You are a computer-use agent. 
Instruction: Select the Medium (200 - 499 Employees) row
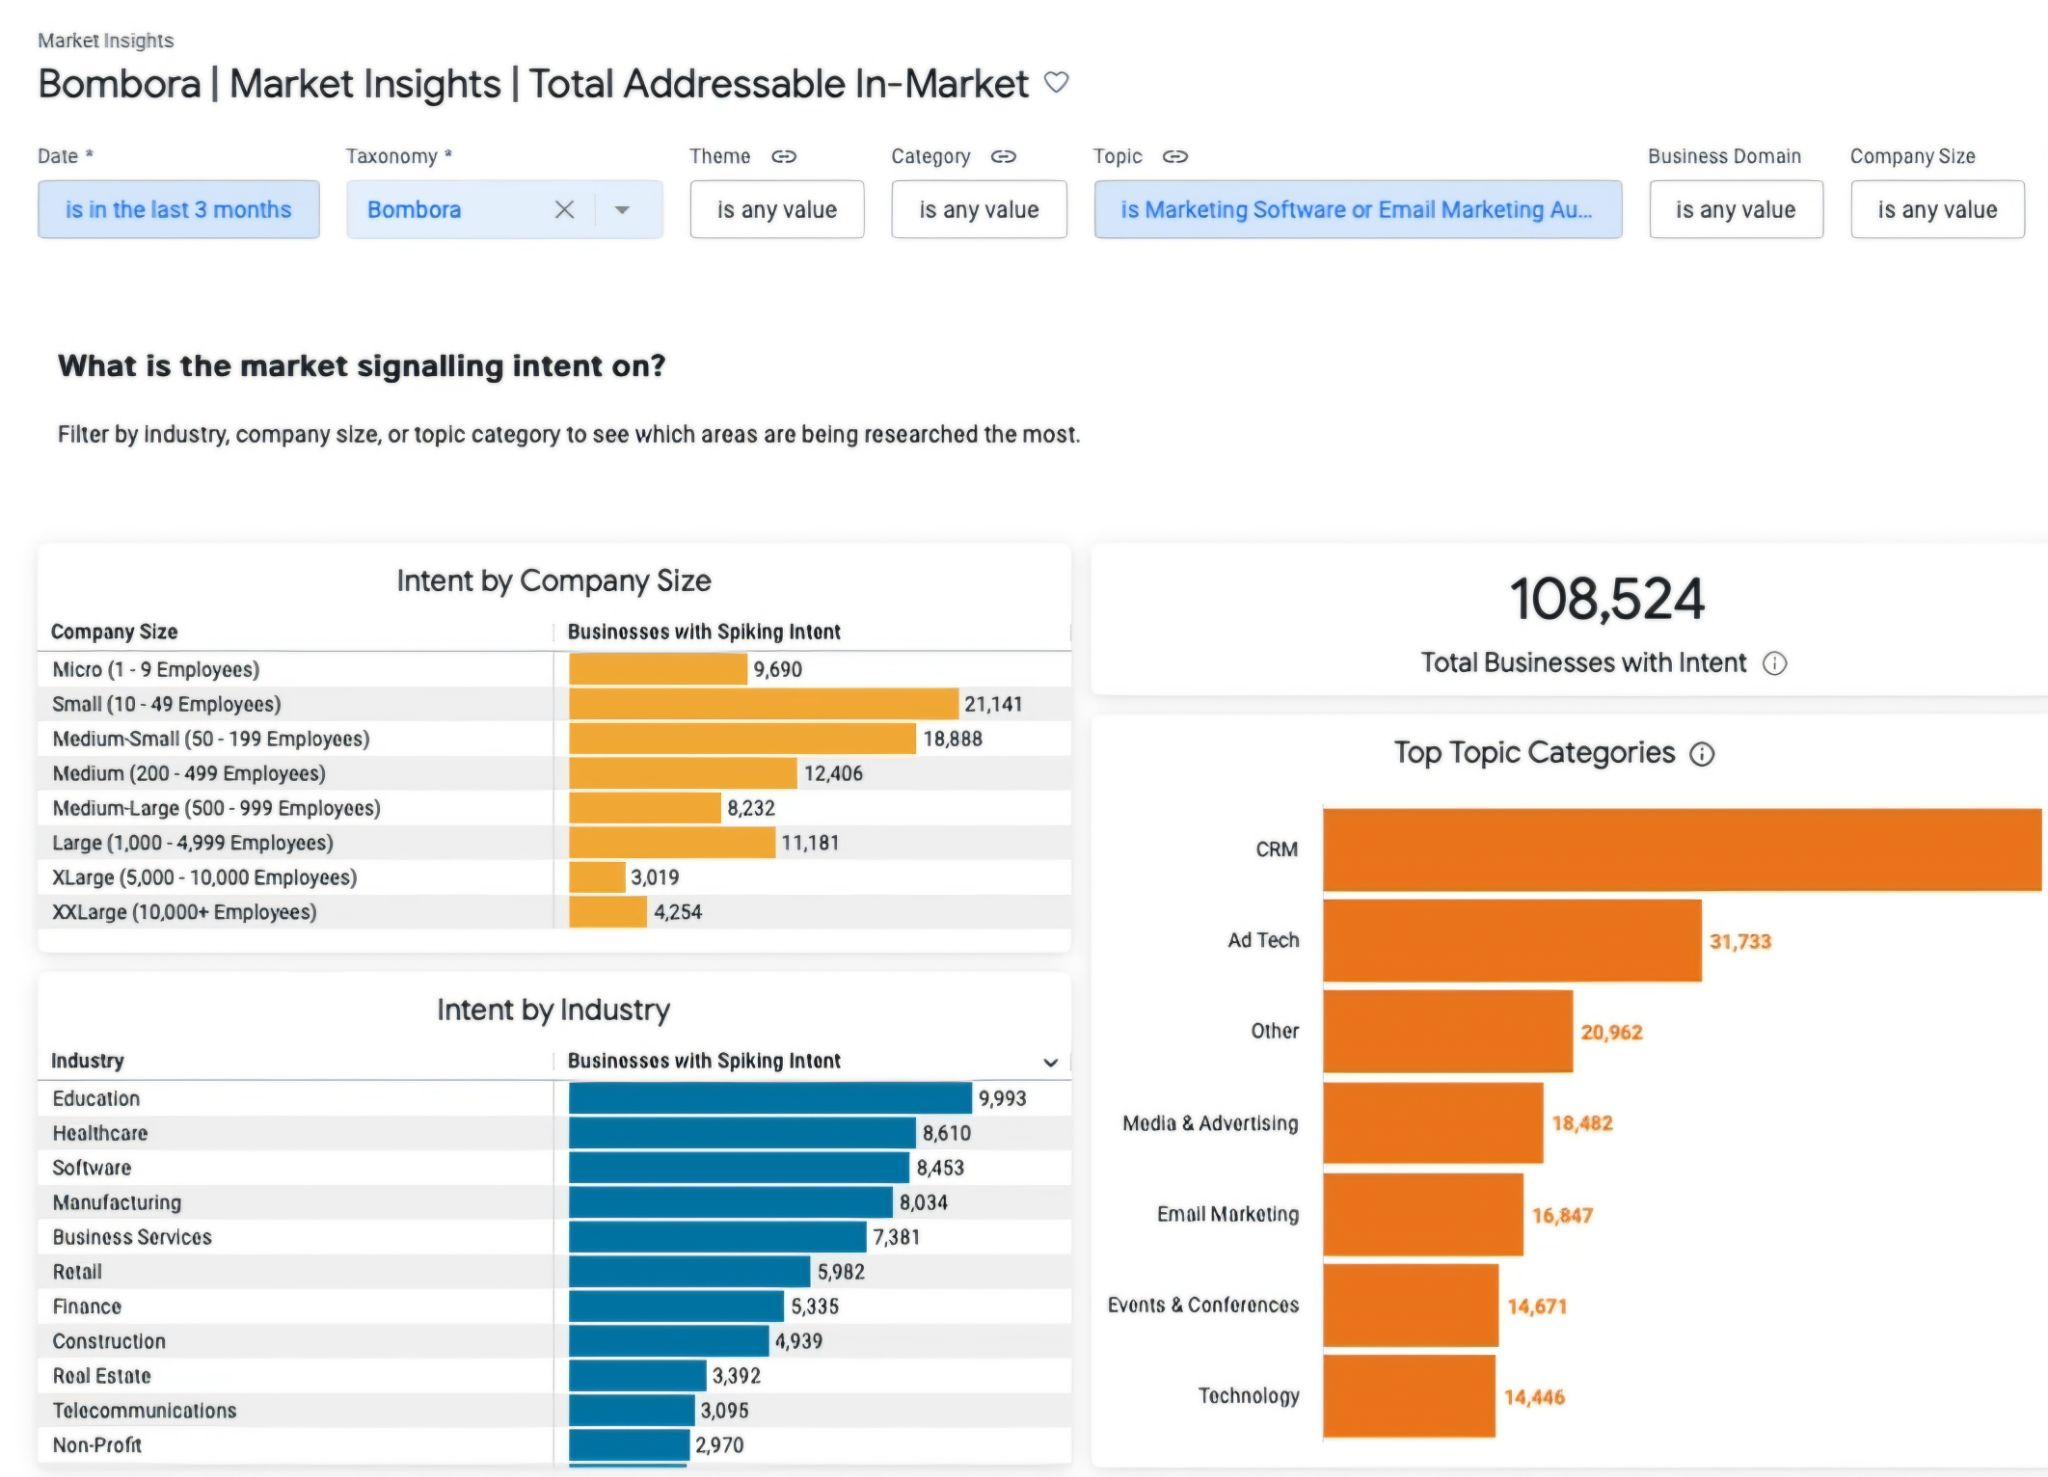[x=554, y=773]
